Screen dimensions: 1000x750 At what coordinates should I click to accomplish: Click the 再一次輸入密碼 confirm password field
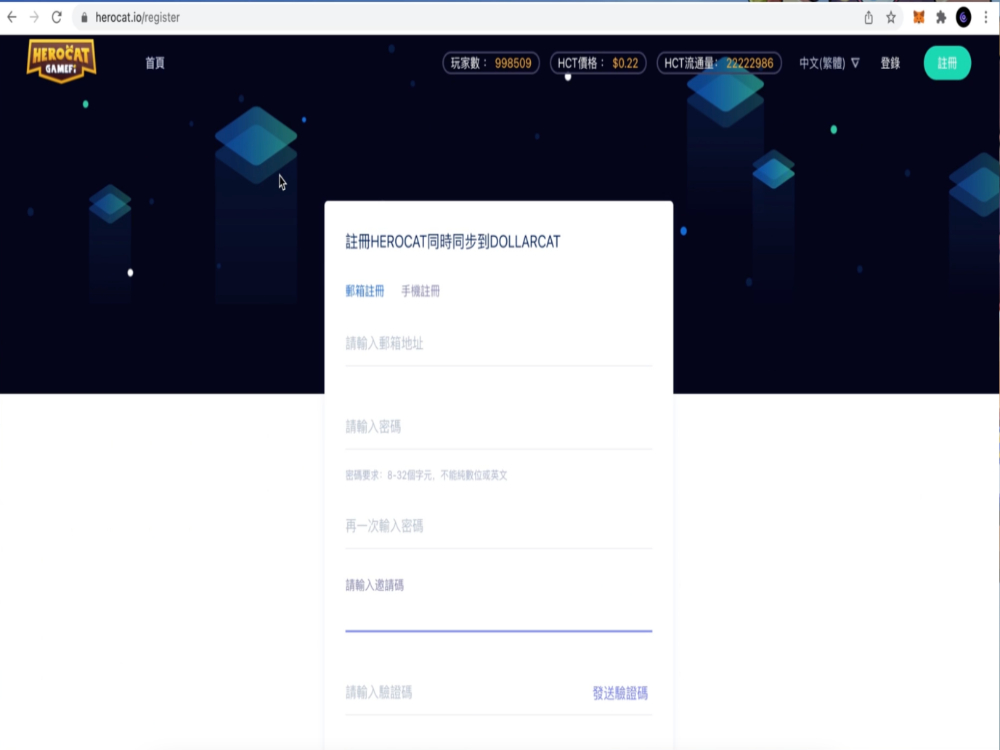(x=499, y=527)
